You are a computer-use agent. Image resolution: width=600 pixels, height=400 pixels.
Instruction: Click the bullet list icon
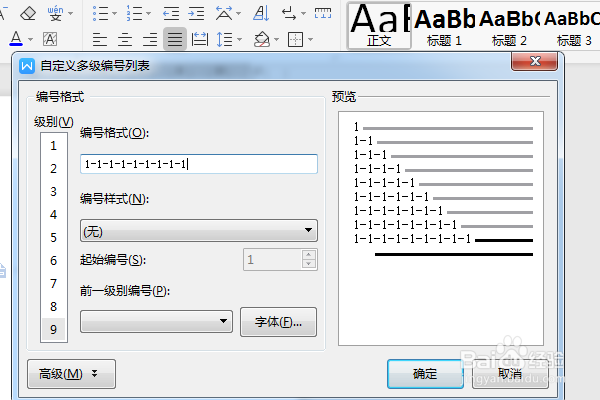coord(100,13)
